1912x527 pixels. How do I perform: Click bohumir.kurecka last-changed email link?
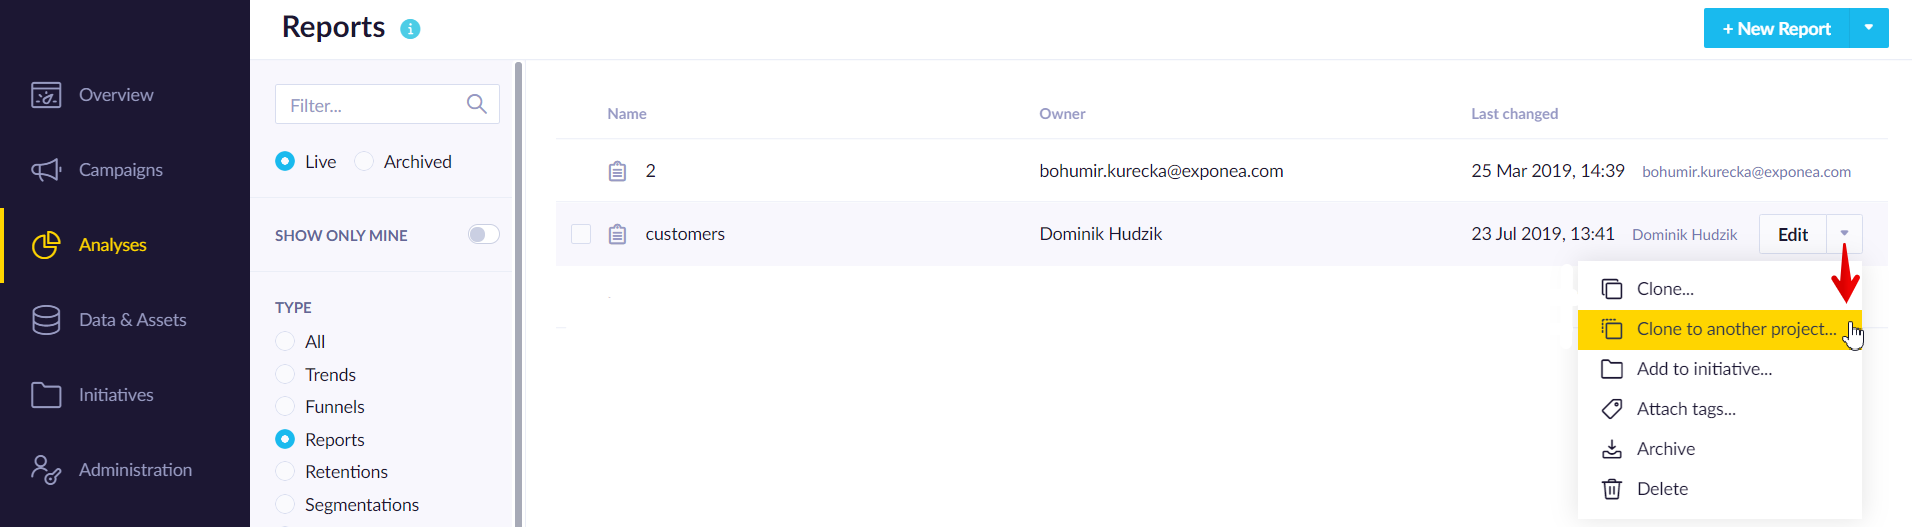[x=1746, y=172]
